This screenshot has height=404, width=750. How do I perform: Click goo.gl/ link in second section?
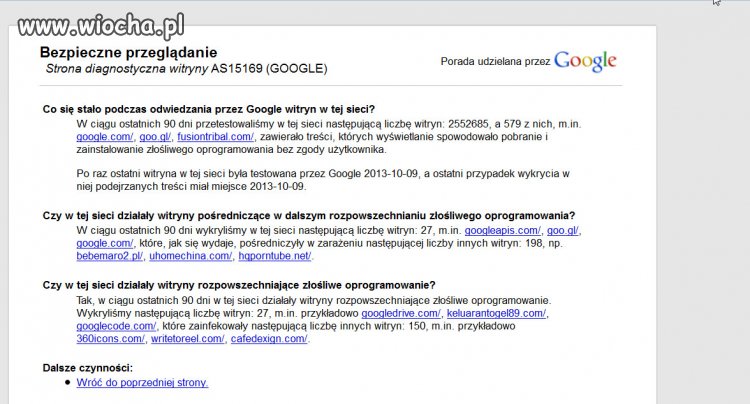[563, 230]
